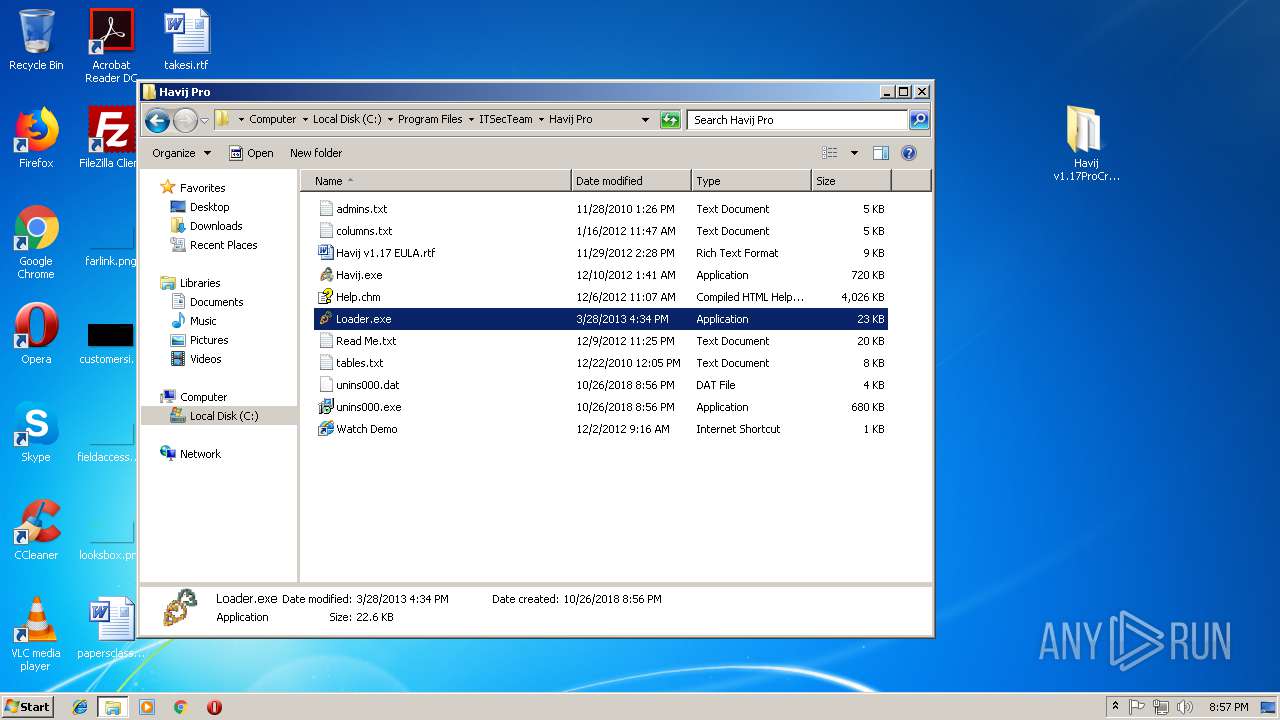Toggle the preview pane button

tap(881, 153)
